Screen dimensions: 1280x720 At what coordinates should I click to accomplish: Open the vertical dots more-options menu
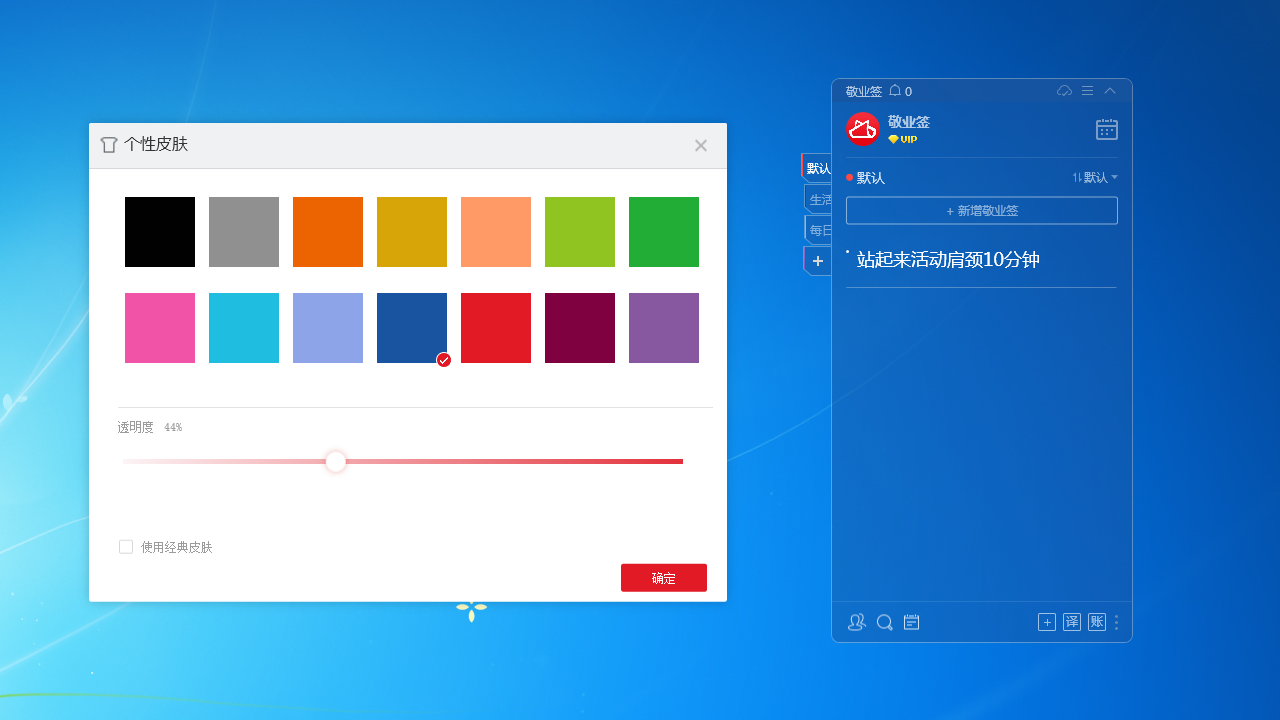click(1116, 622)
